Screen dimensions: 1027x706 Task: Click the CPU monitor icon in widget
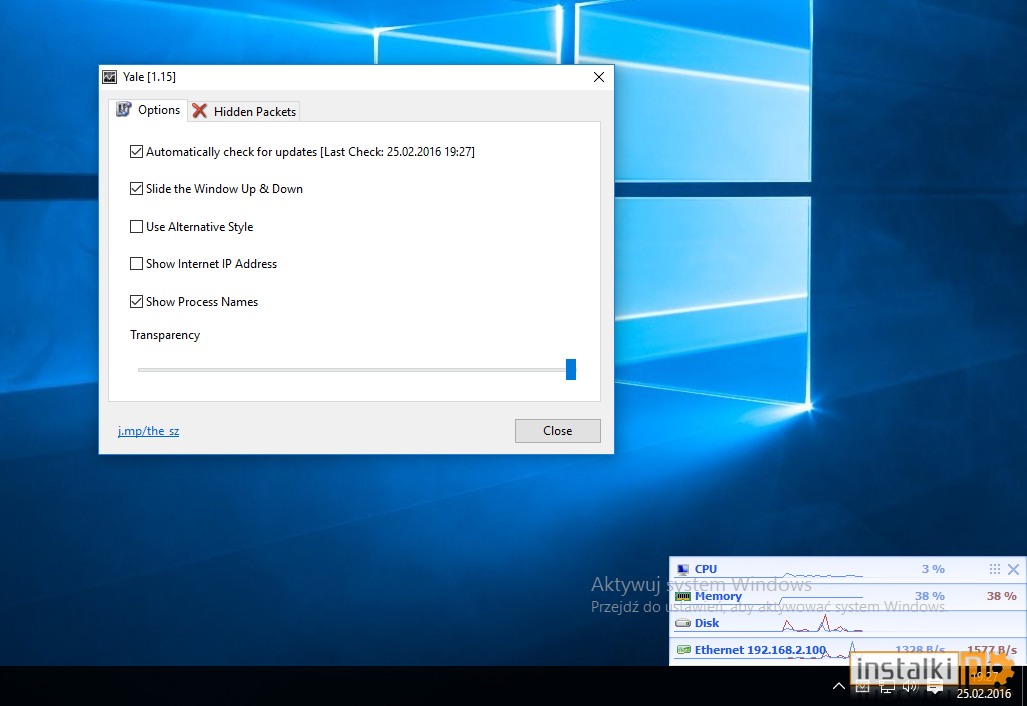coord(683,569)
